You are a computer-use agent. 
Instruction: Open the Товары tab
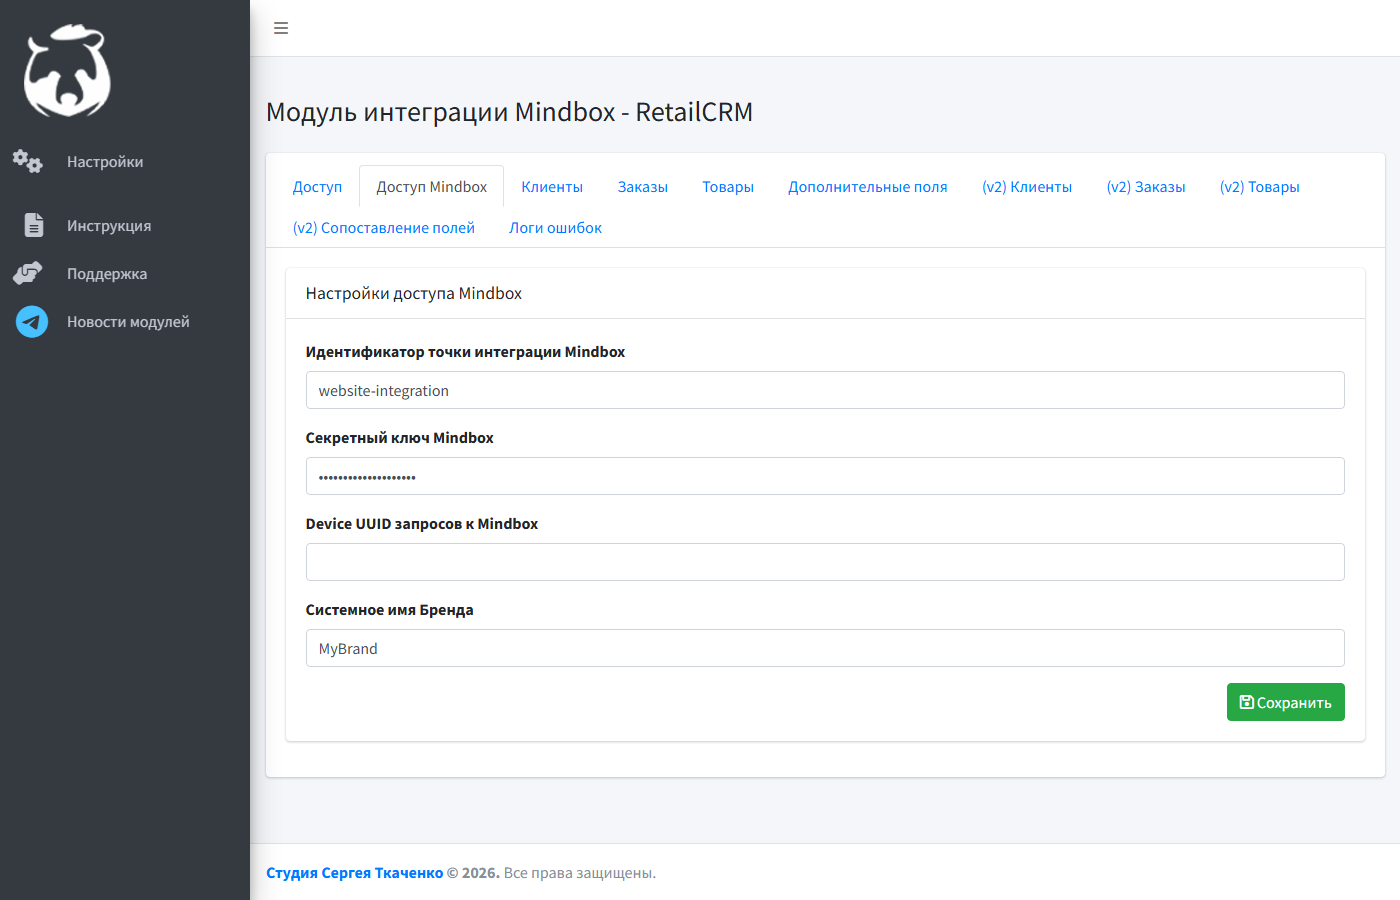[x=728, y=187]
